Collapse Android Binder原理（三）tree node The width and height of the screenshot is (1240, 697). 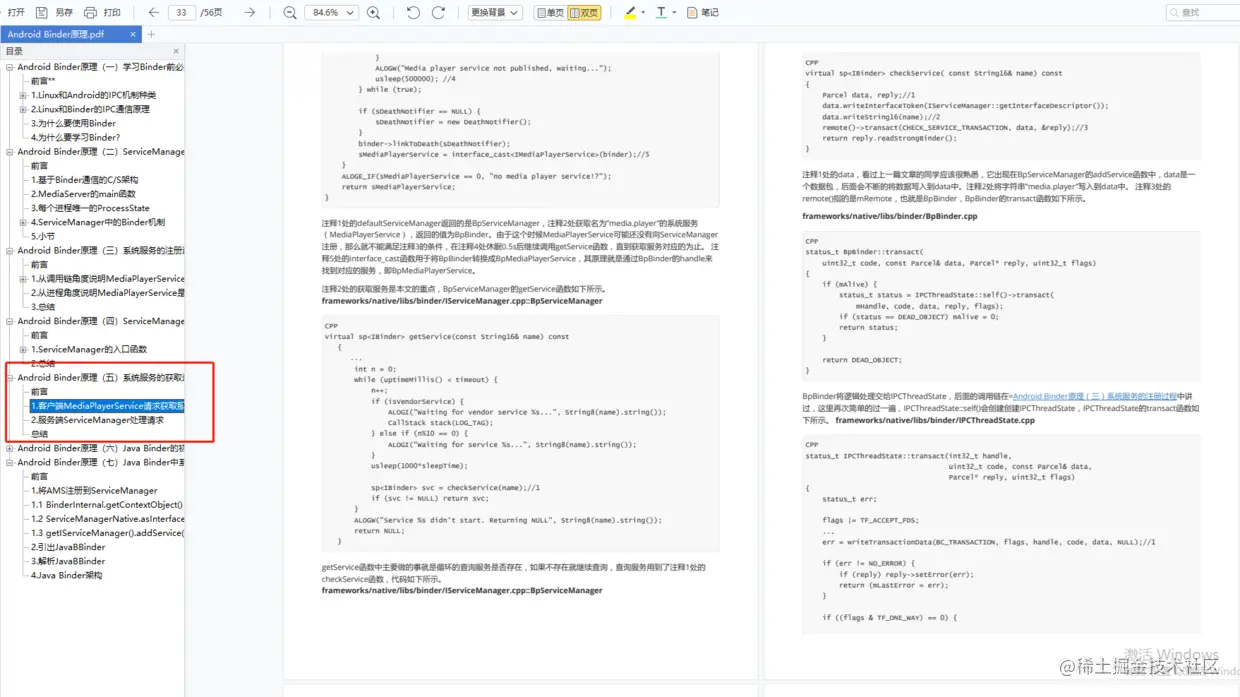click(10, 251)
